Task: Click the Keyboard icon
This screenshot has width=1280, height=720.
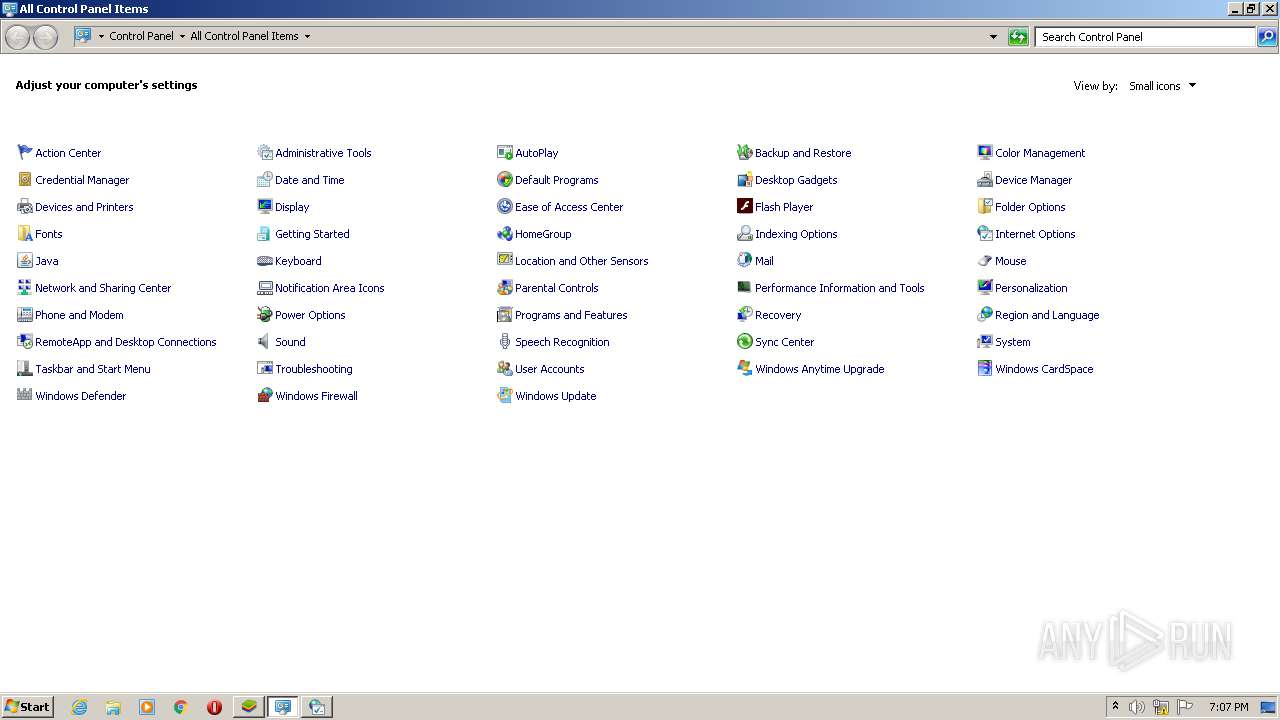Action: pos(265,260)
